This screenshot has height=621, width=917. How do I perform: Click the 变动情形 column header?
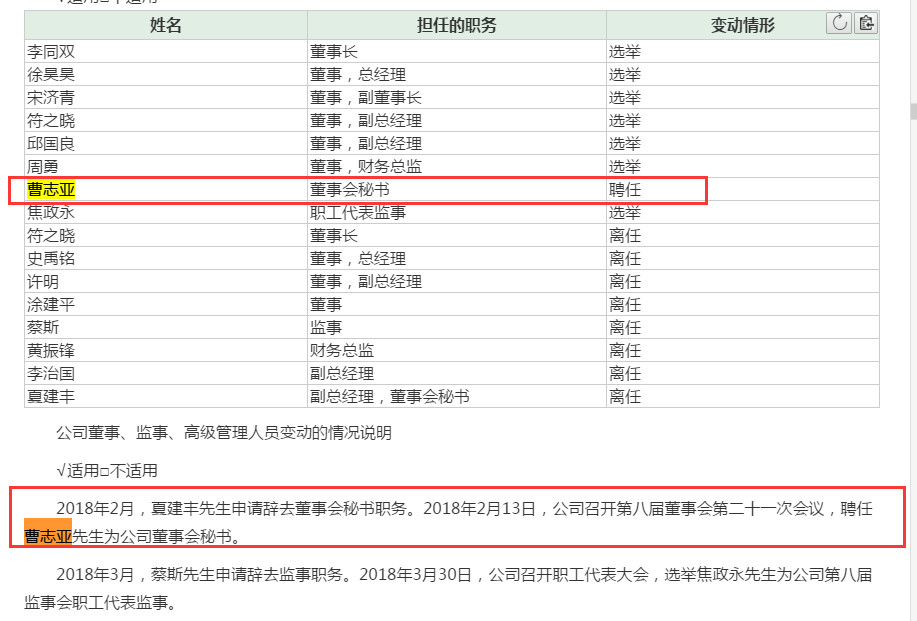(x=742, y=25)
